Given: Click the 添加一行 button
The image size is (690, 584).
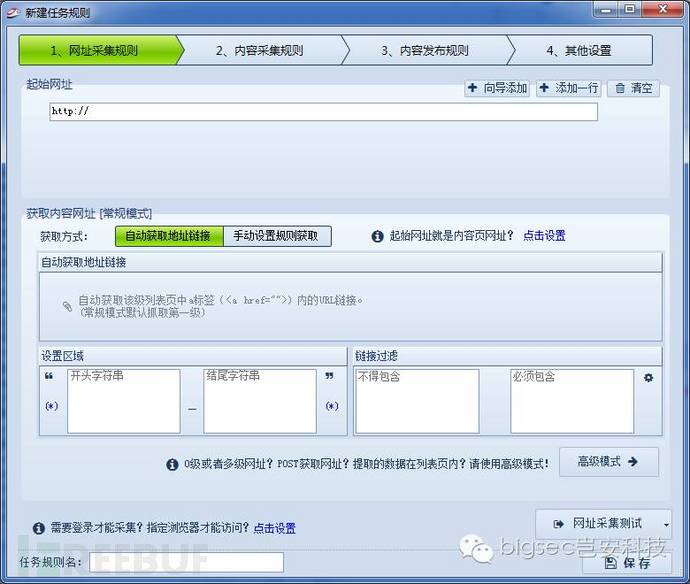Looking at the screenshot, I should pyautogui.click(x=569, y=88).
